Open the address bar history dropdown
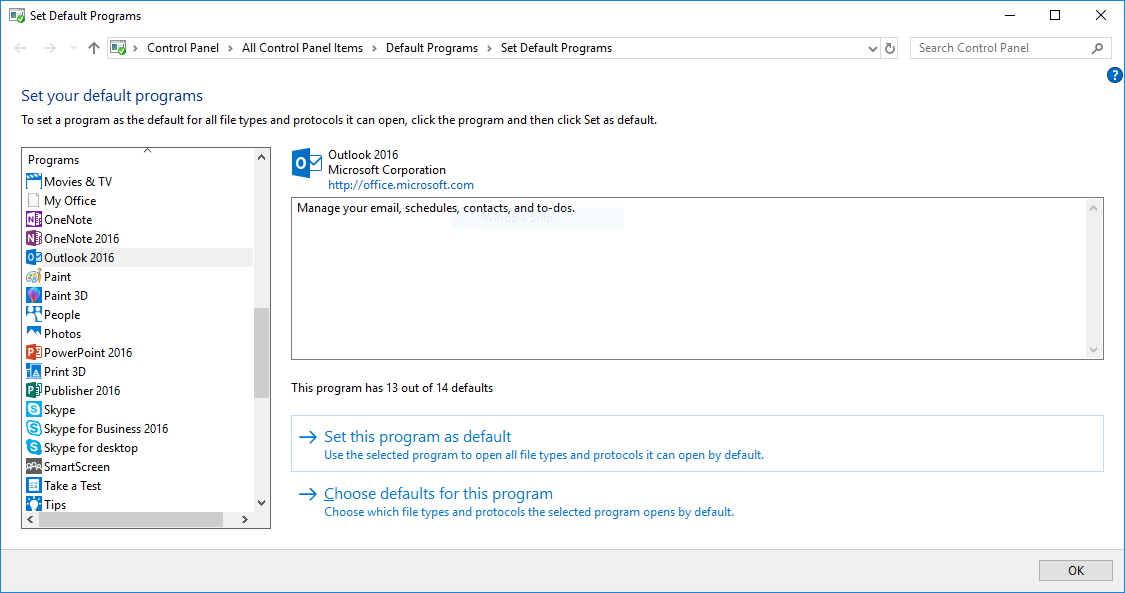The width and height of the screenshot is (1125, 593). click(x=872, y=48)
